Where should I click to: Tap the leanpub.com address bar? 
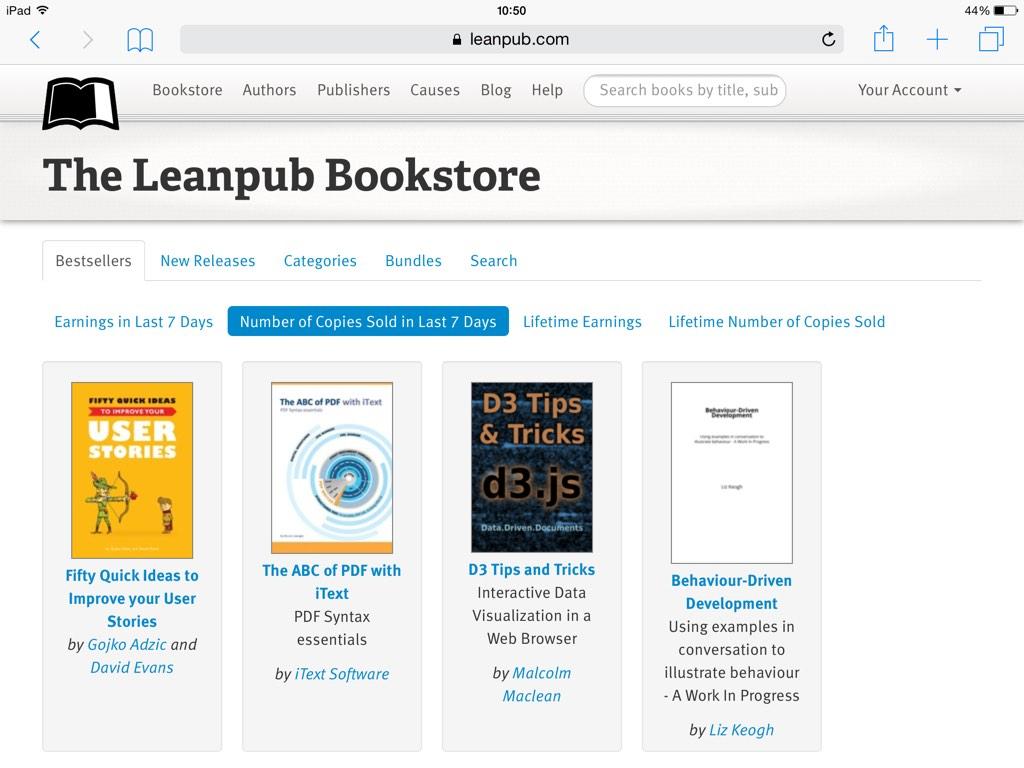[x=511, y=39]
